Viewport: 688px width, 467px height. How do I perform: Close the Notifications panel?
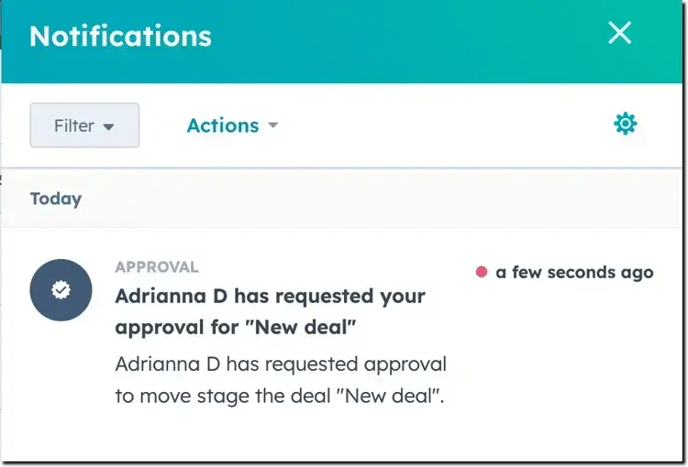point(620,33)
